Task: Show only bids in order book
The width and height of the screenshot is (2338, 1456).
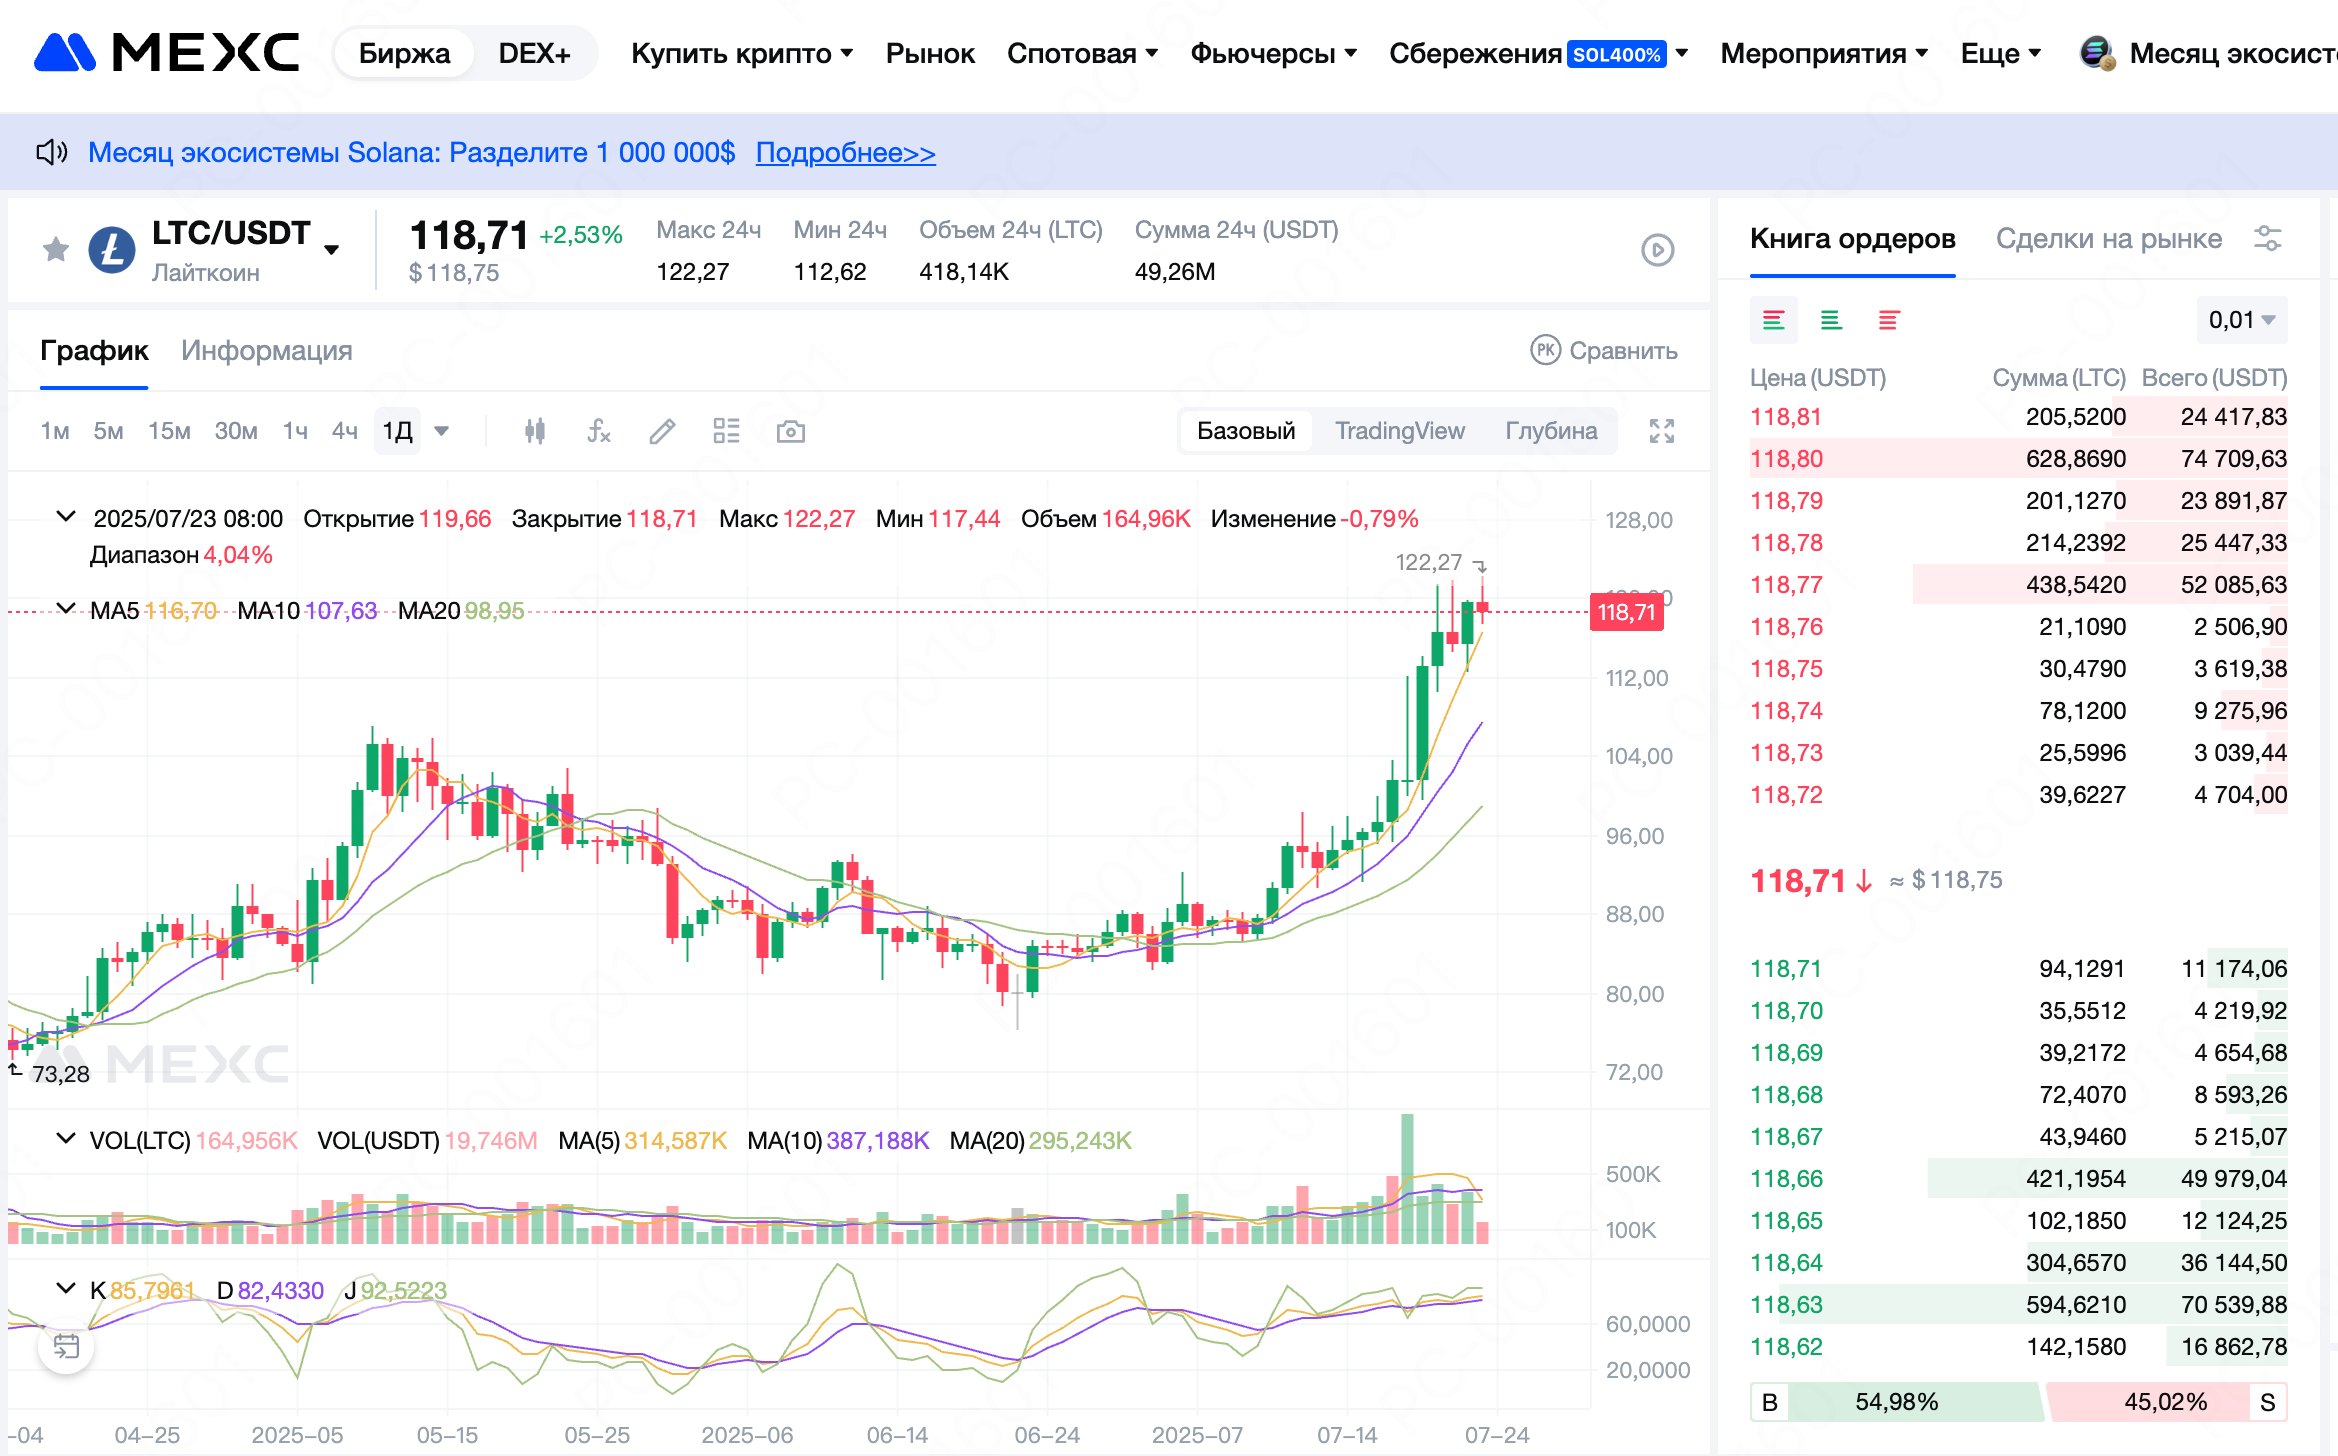Action: click(x=1831, y=320)
